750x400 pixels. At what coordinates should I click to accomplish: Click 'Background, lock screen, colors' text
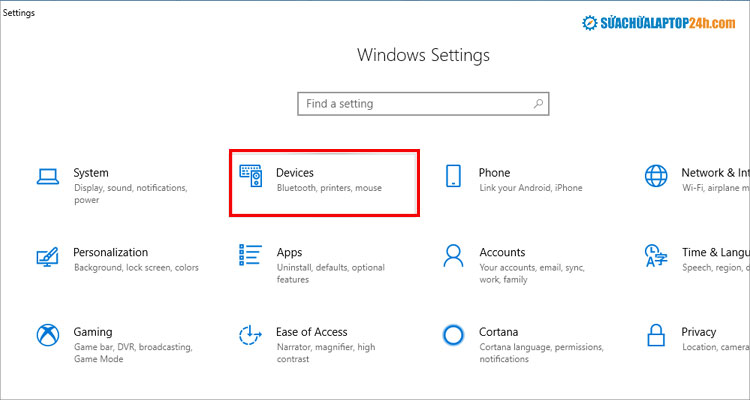point(136,268)
